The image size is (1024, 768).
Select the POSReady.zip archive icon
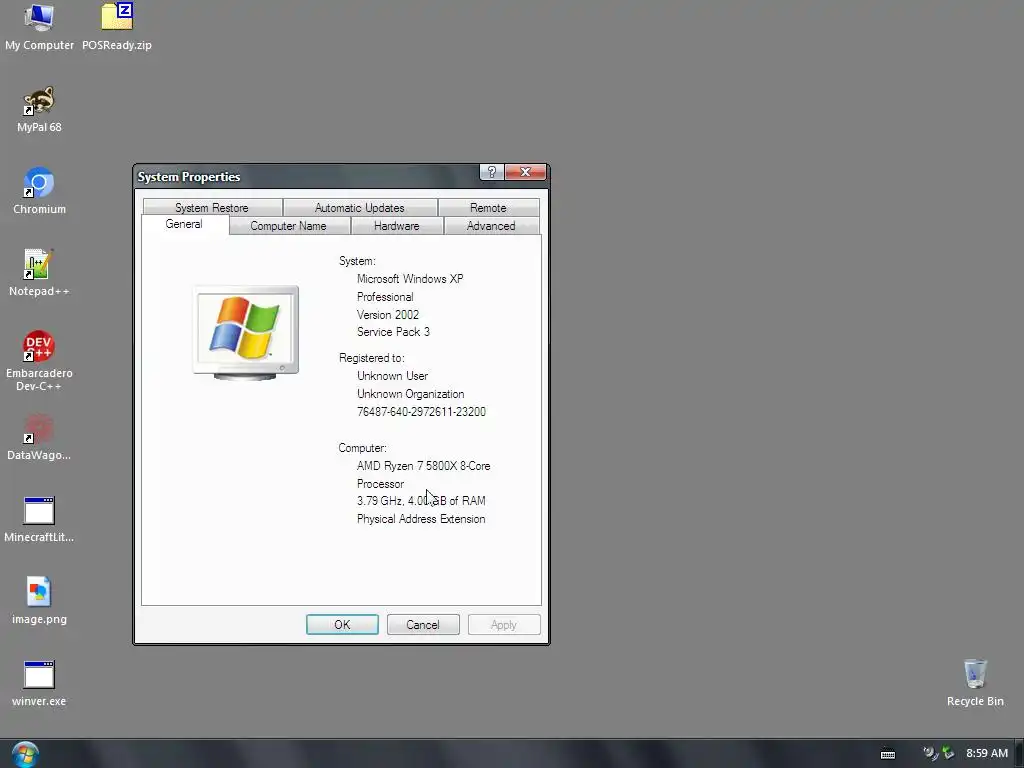point(117,26)
